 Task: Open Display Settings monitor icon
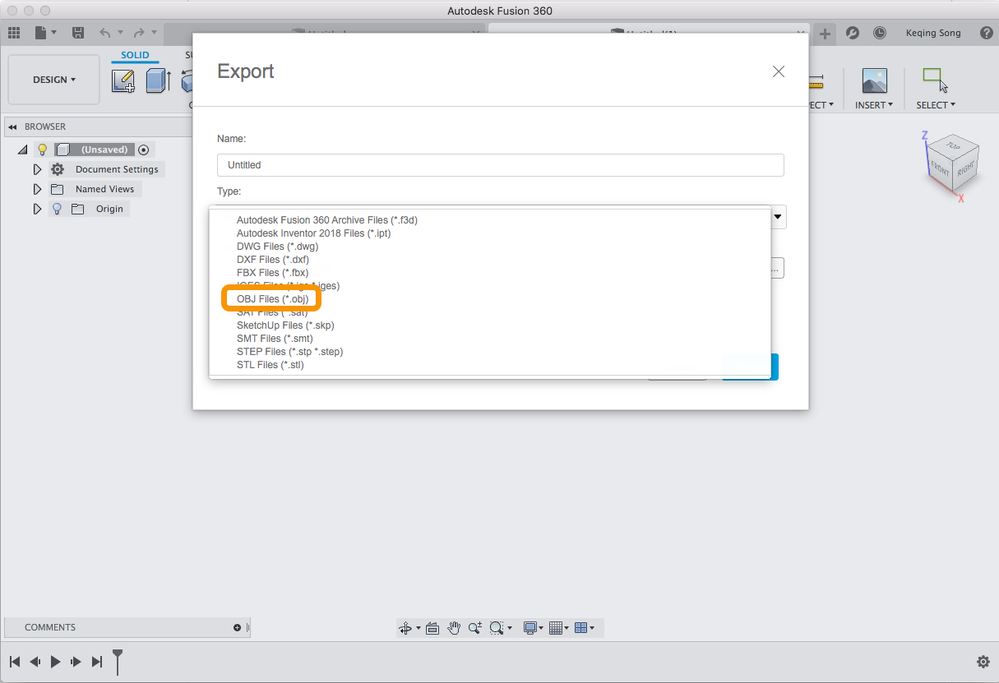529,628
